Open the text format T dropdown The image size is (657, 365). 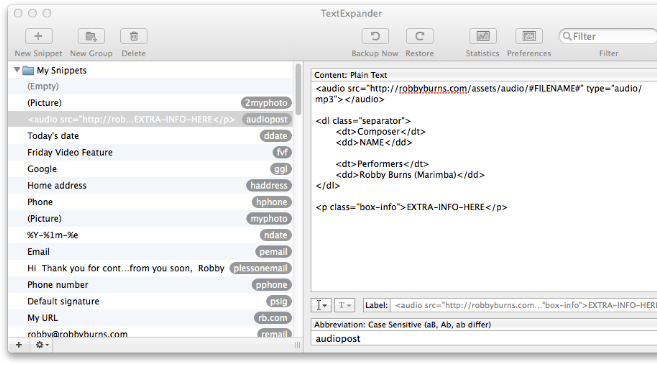point(344,305)
